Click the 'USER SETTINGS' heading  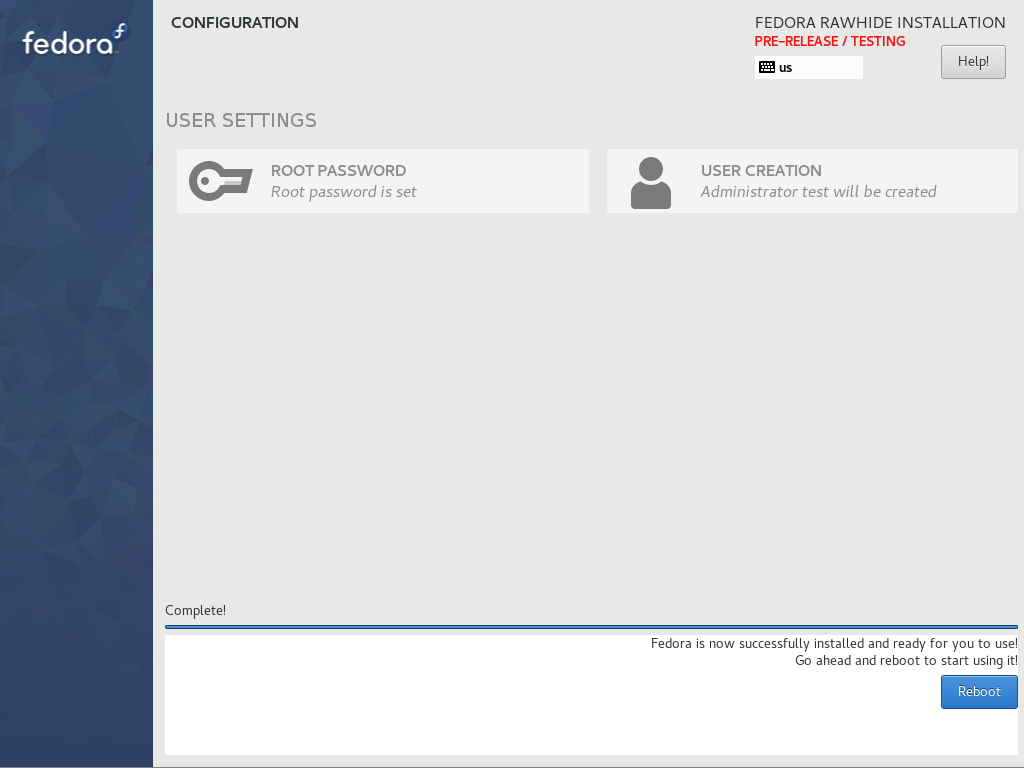[241, 120]
